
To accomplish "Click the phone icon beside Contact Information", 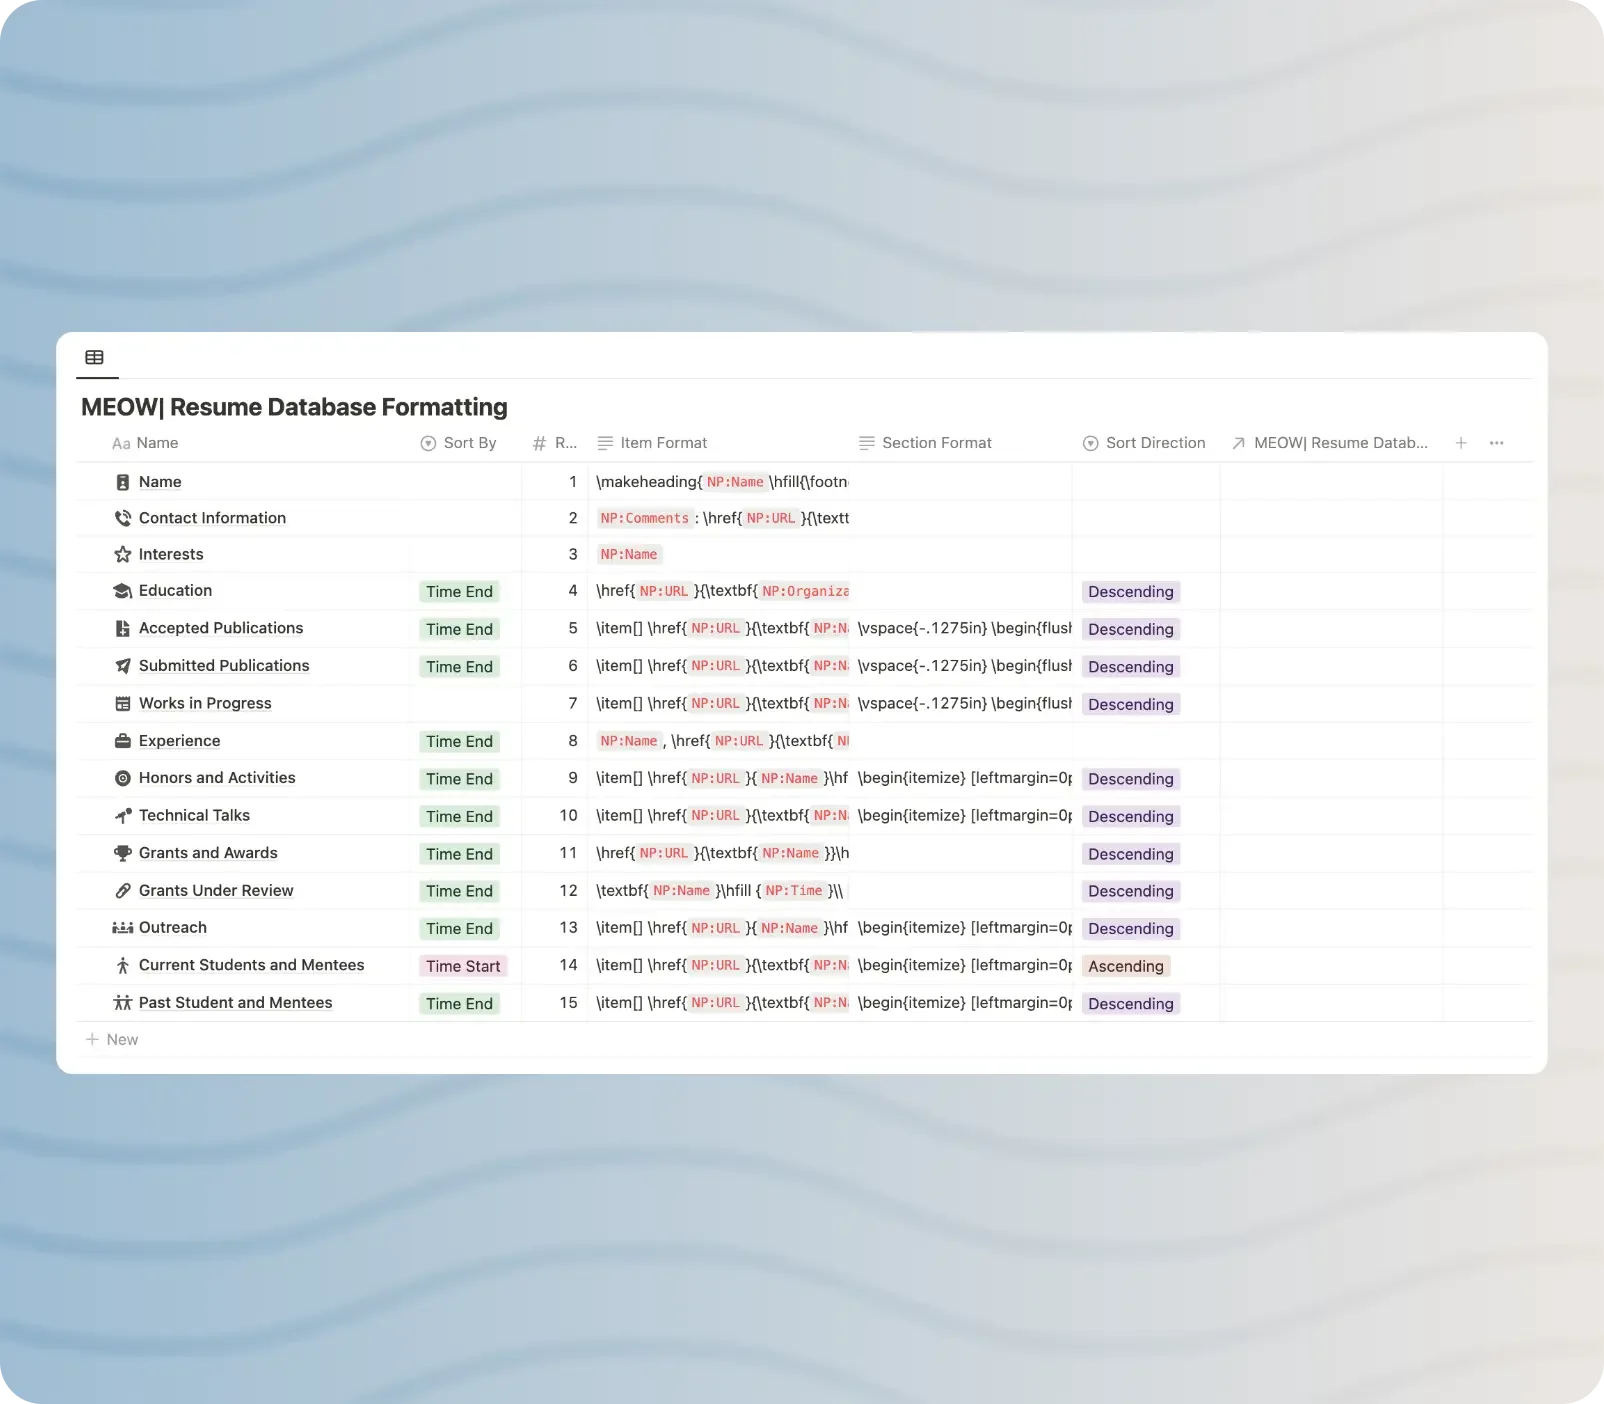I will coord(122,517).
